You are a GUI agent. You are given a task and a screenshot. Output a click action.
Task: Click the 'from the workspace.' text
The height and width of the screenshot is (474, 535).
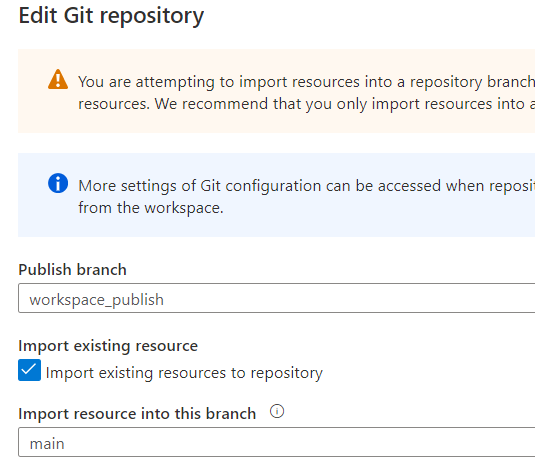151,208
